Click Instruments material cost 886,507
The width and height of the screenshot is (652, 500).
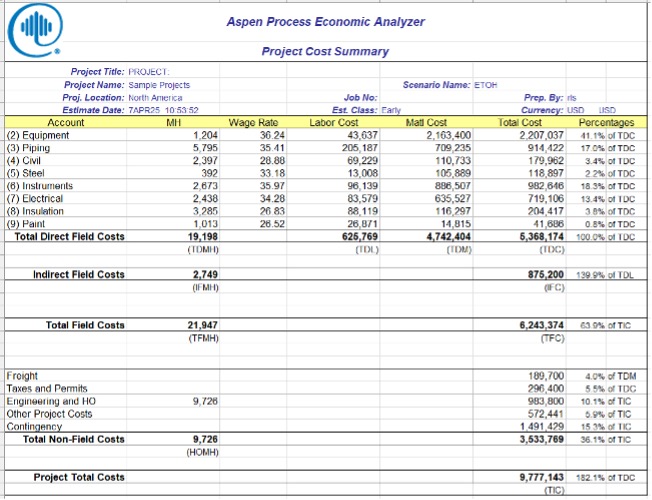(453, 186)
